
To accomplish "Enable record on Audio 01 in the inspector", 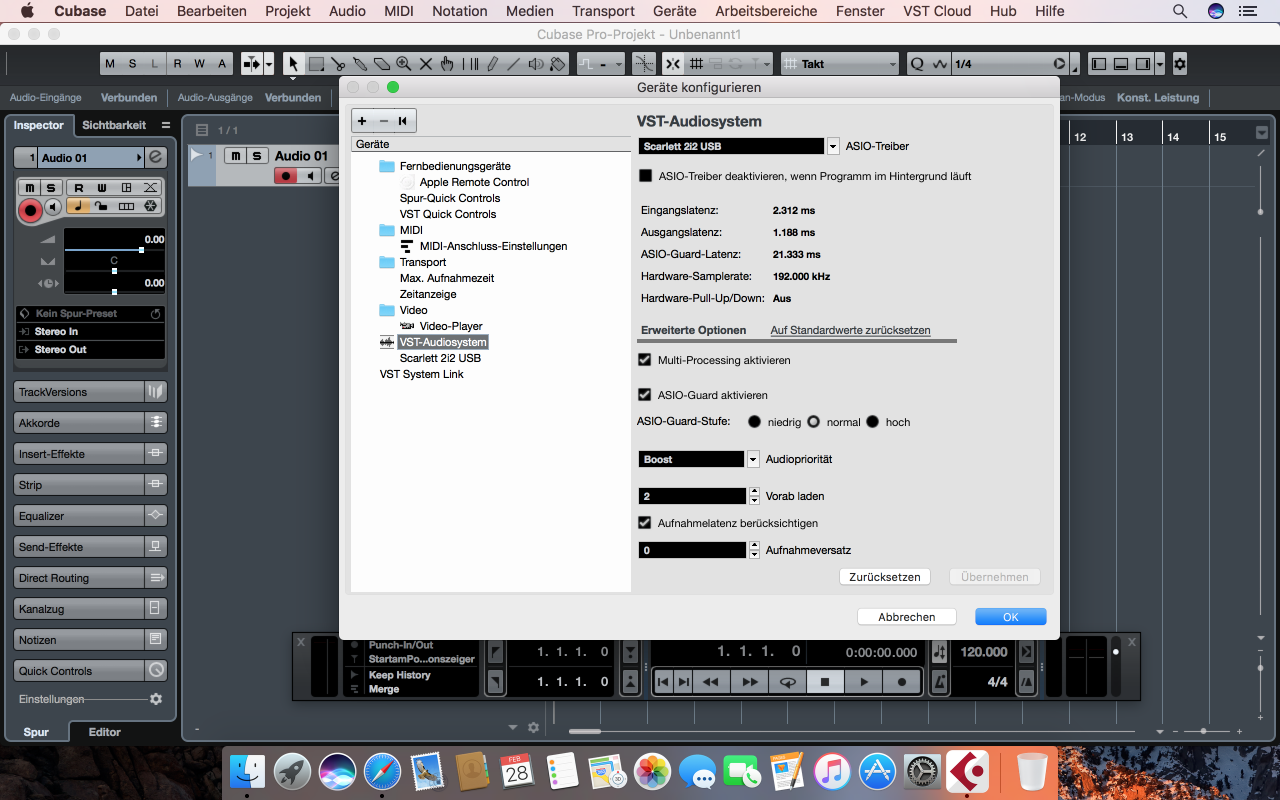I will pos(30,210).
